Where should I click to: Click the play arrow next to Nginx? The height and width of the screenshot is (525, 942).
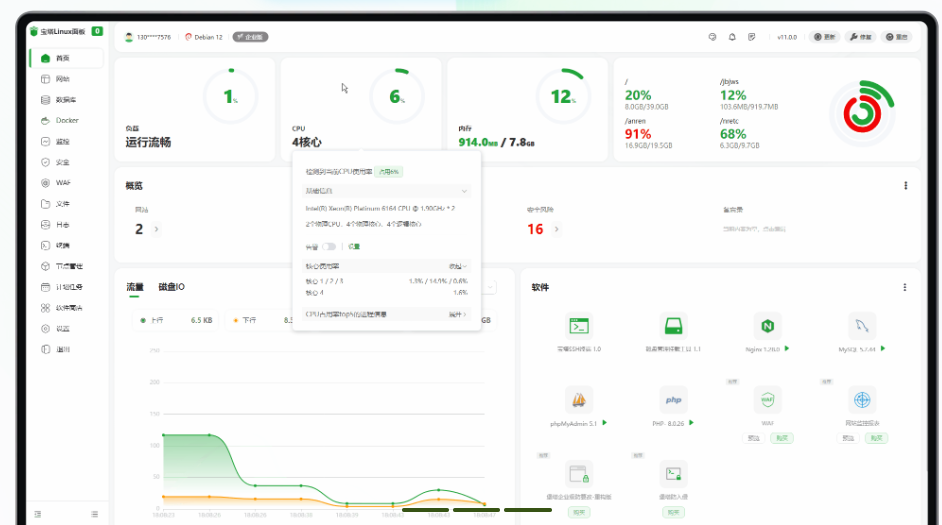(787, 348)
